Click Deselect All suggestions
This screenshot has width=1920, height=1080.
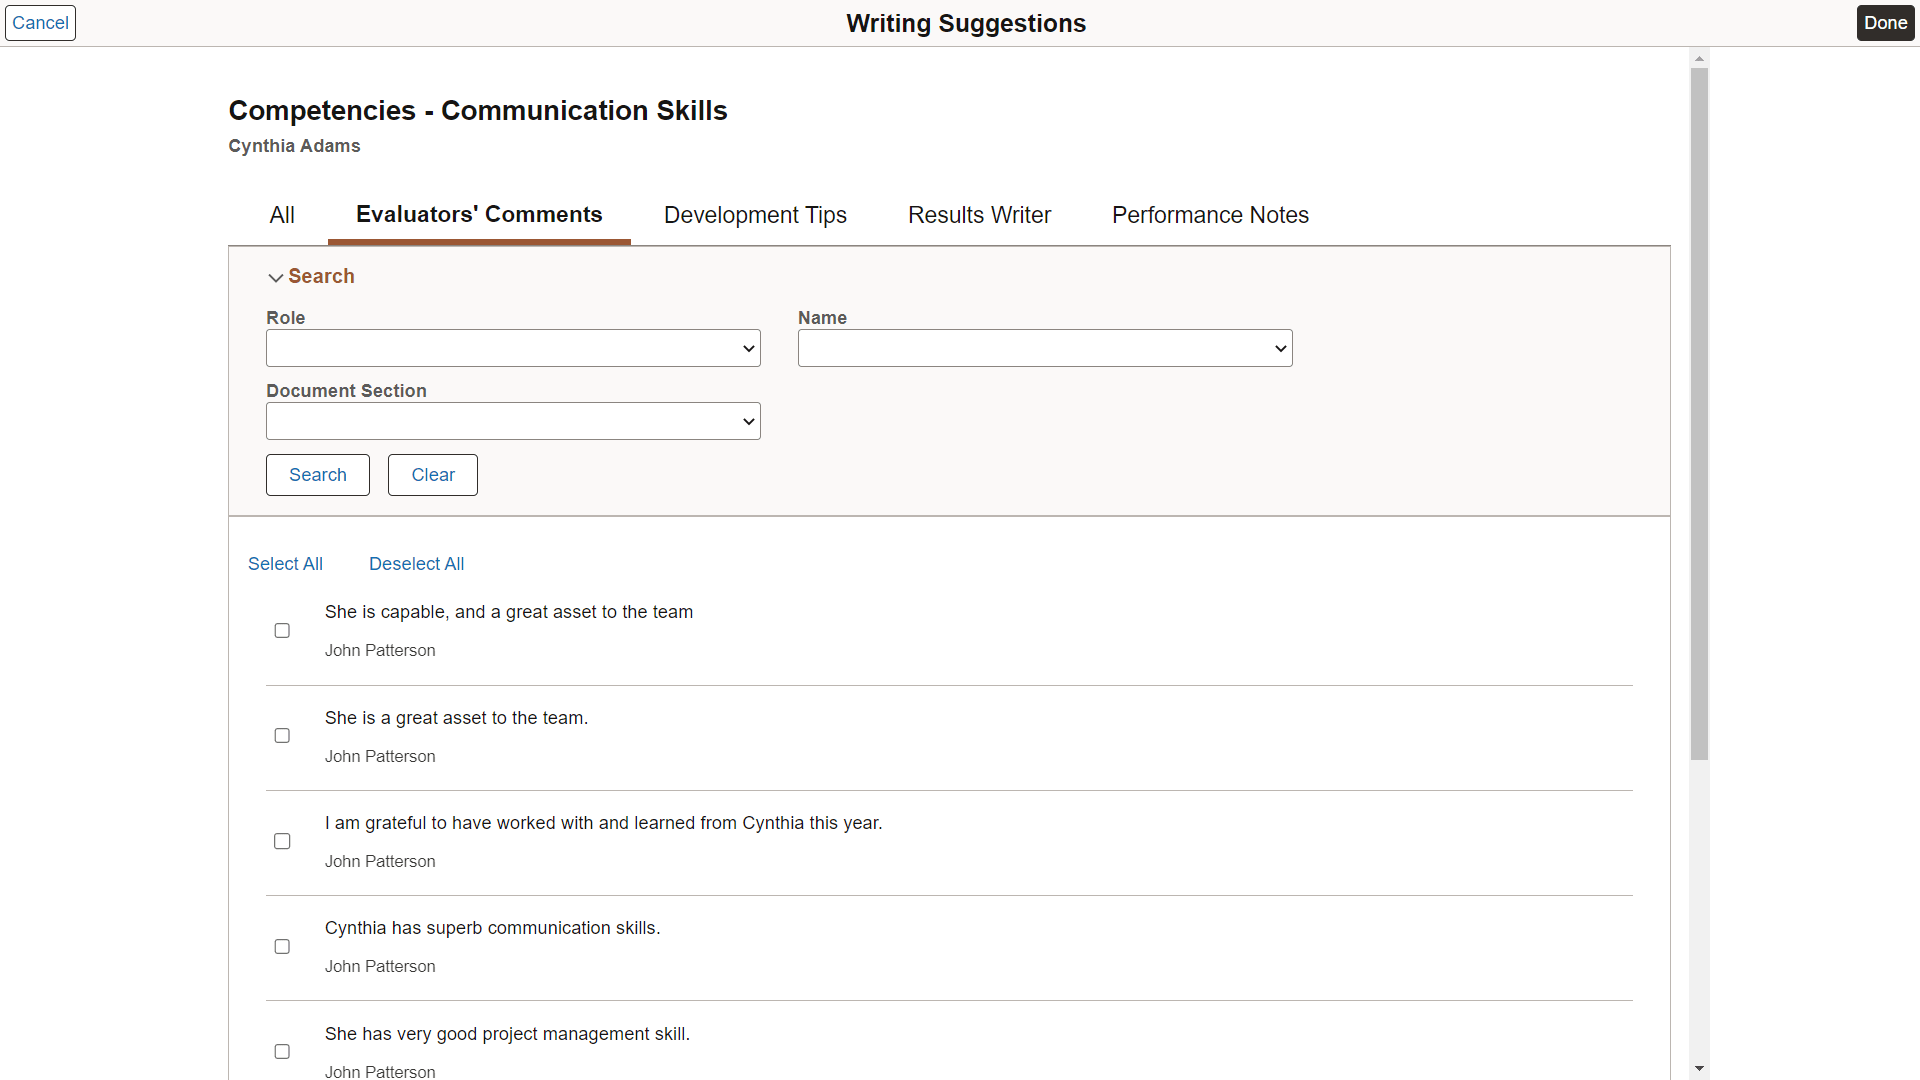(416, 563)
